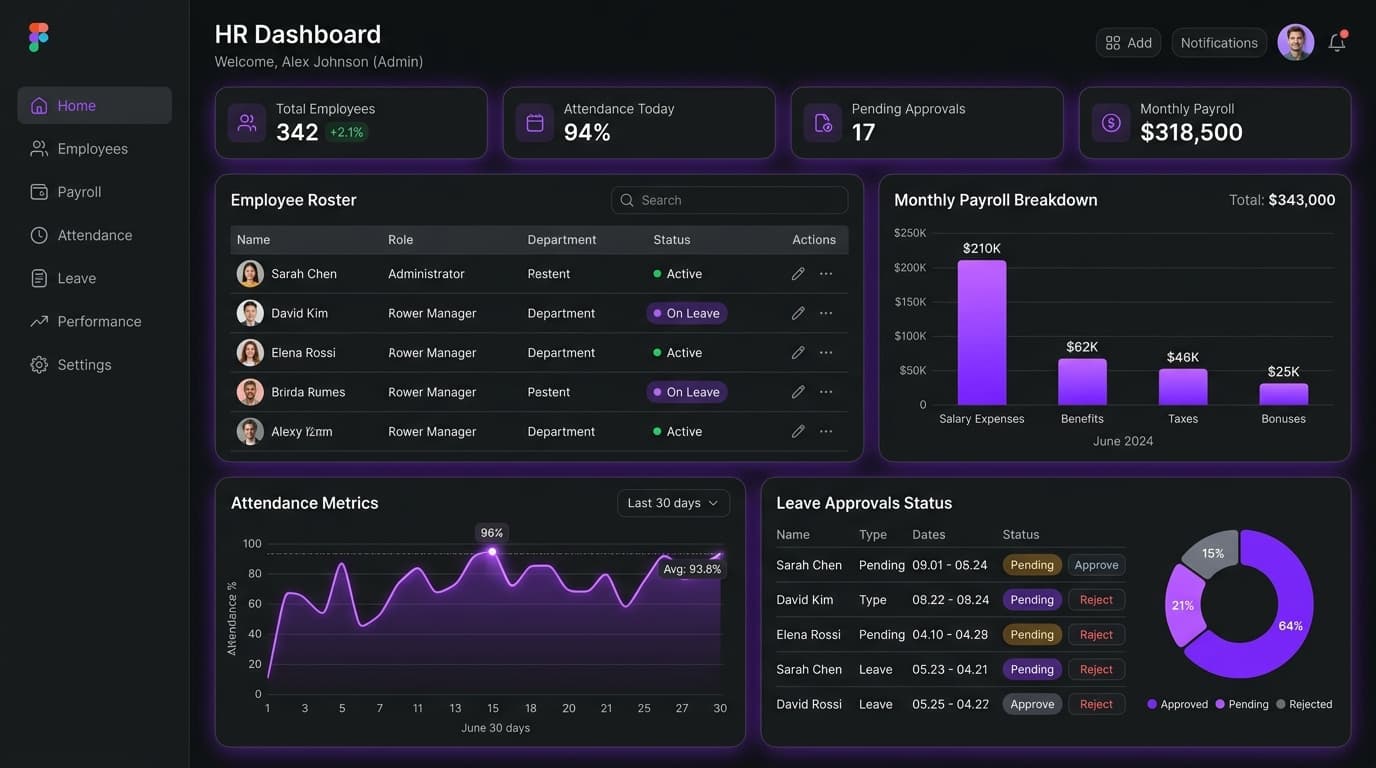
Task: Open the ellipsis menu in the last roster row
Action: click(x=826, y=432)
